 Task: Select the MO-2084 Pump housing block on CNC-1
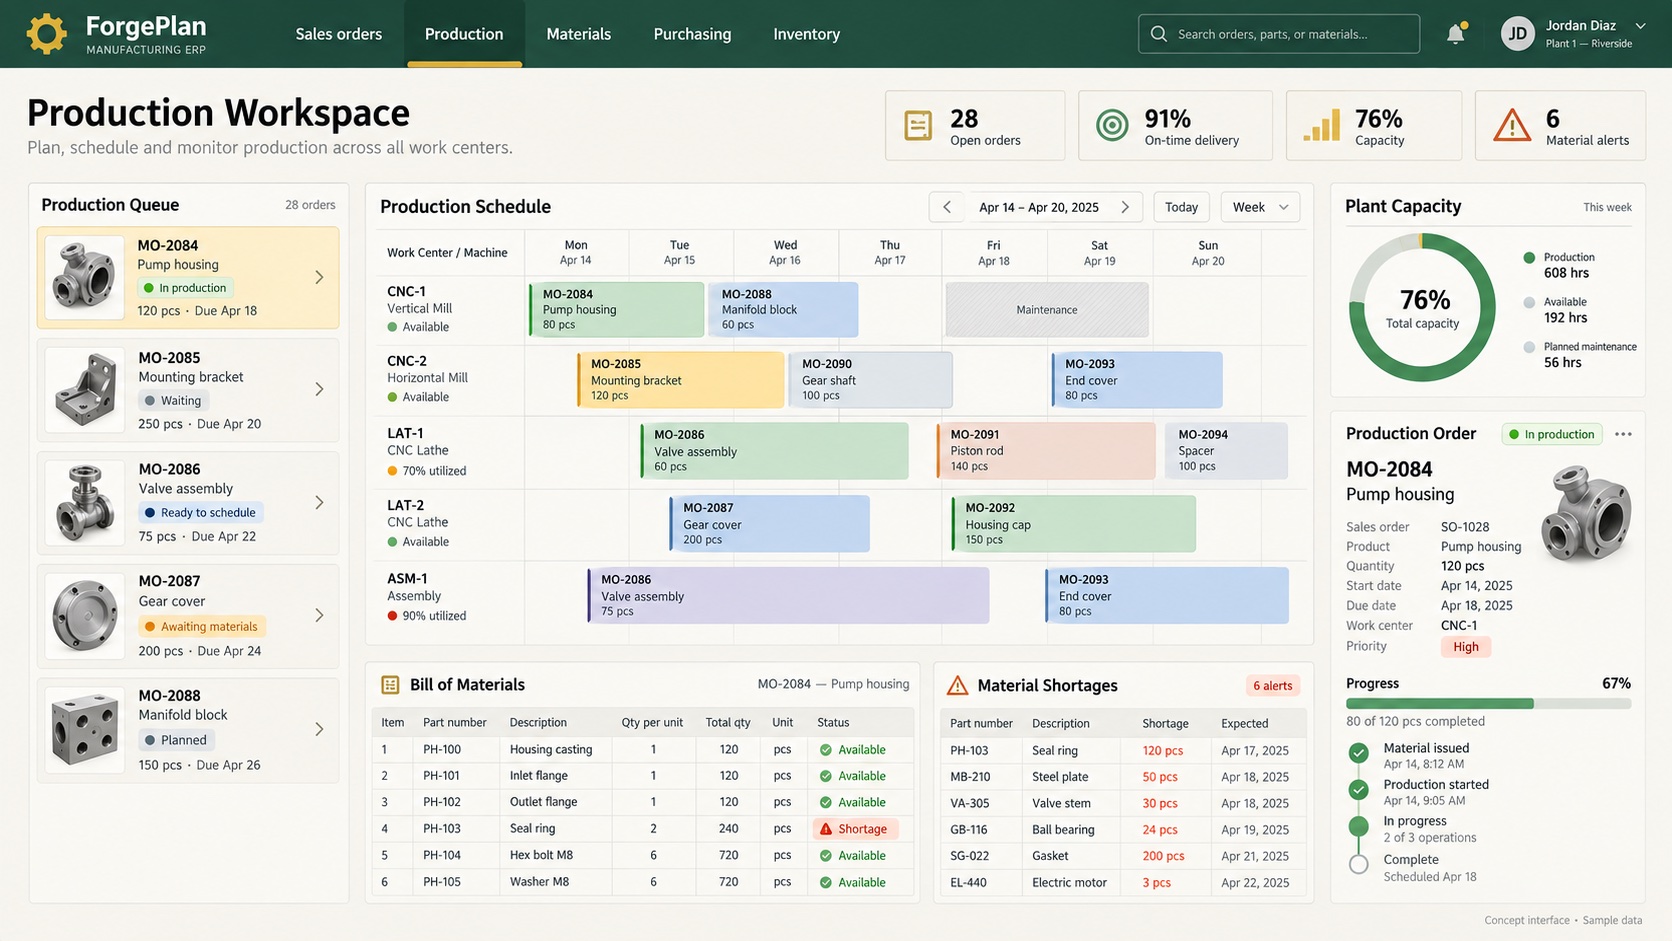[x=616, y=310]
